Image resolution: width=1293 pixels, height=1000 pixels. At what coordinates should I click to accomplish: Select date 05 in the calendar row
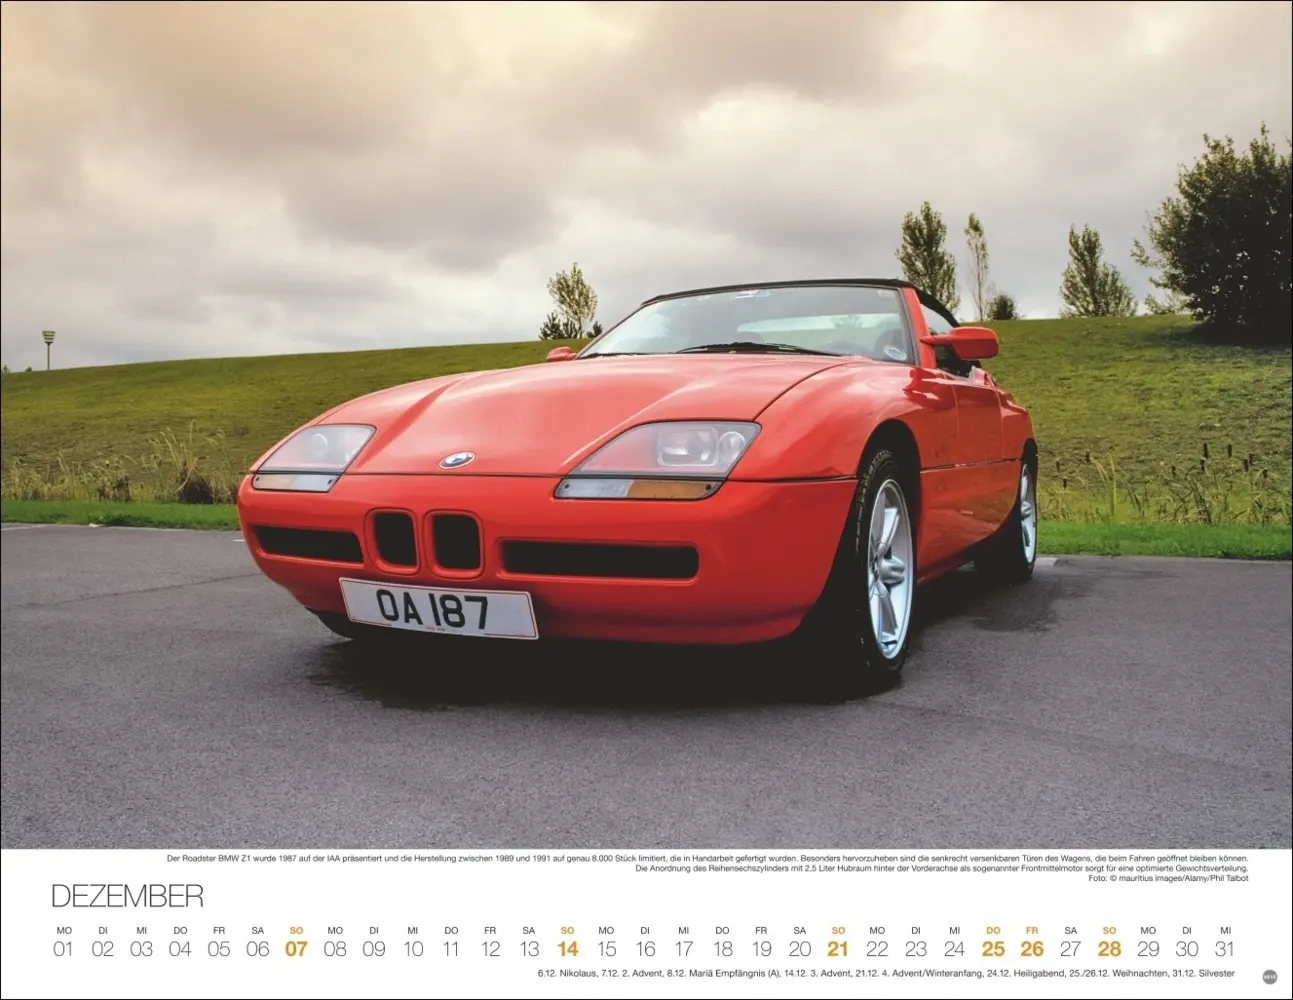click(x=219, y=949)
